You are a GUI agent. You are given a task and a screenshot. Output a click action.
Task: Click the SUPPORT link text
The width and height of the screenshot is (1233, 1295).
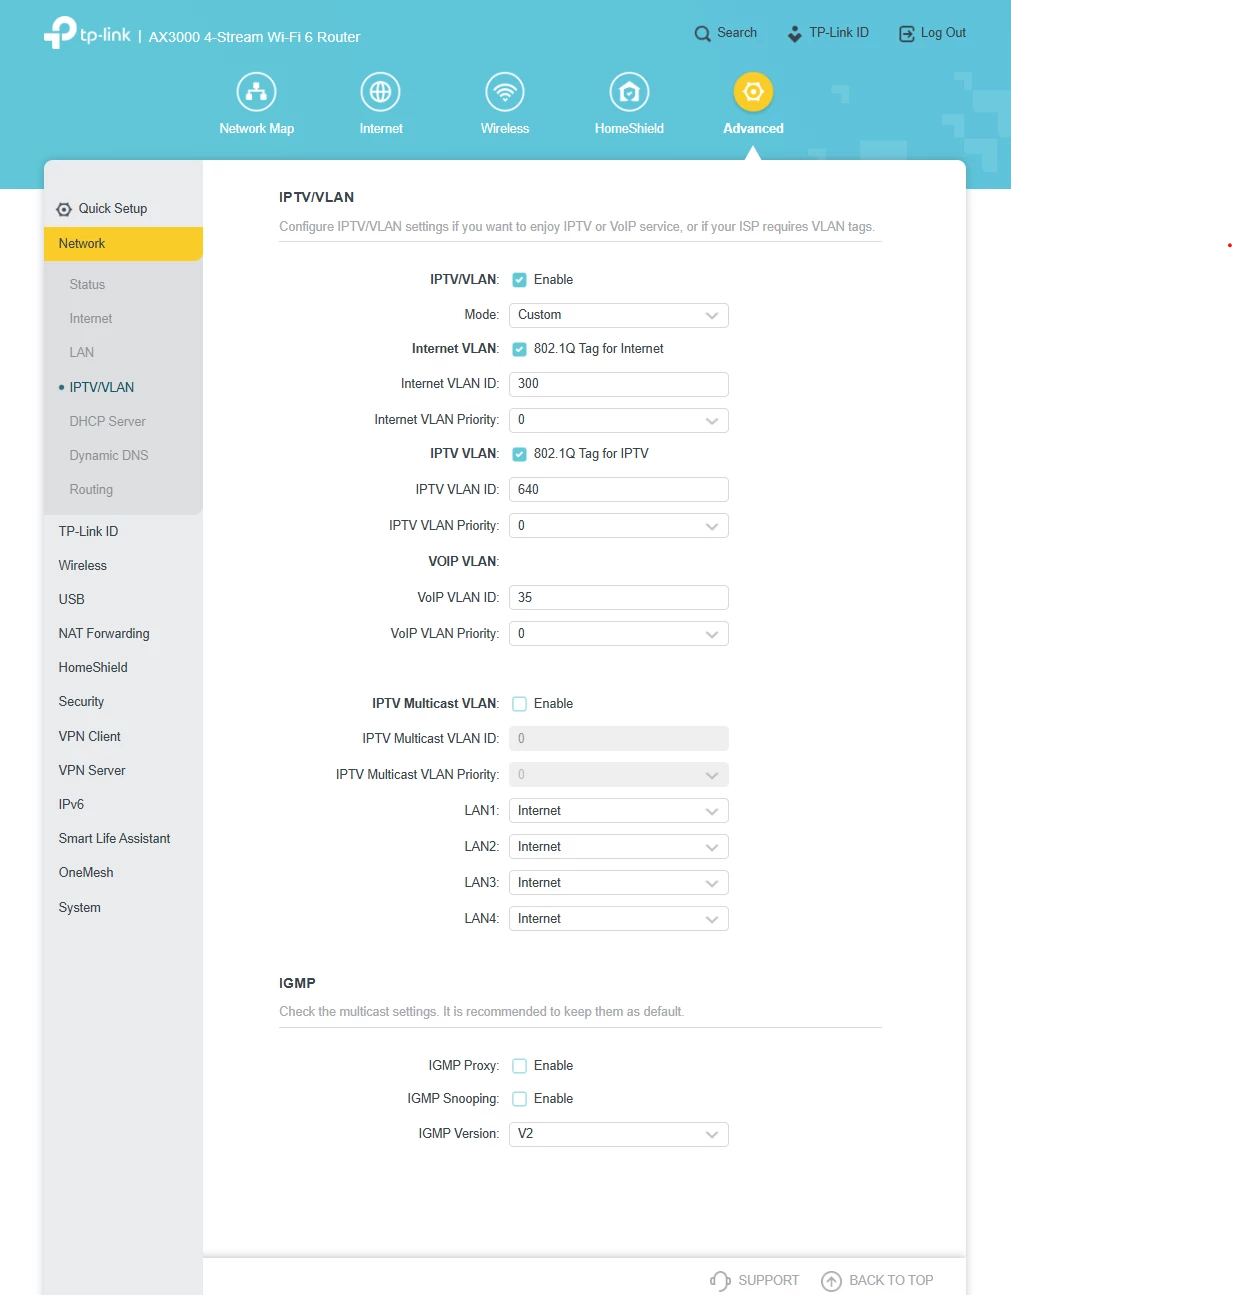tap(769, 1281)
